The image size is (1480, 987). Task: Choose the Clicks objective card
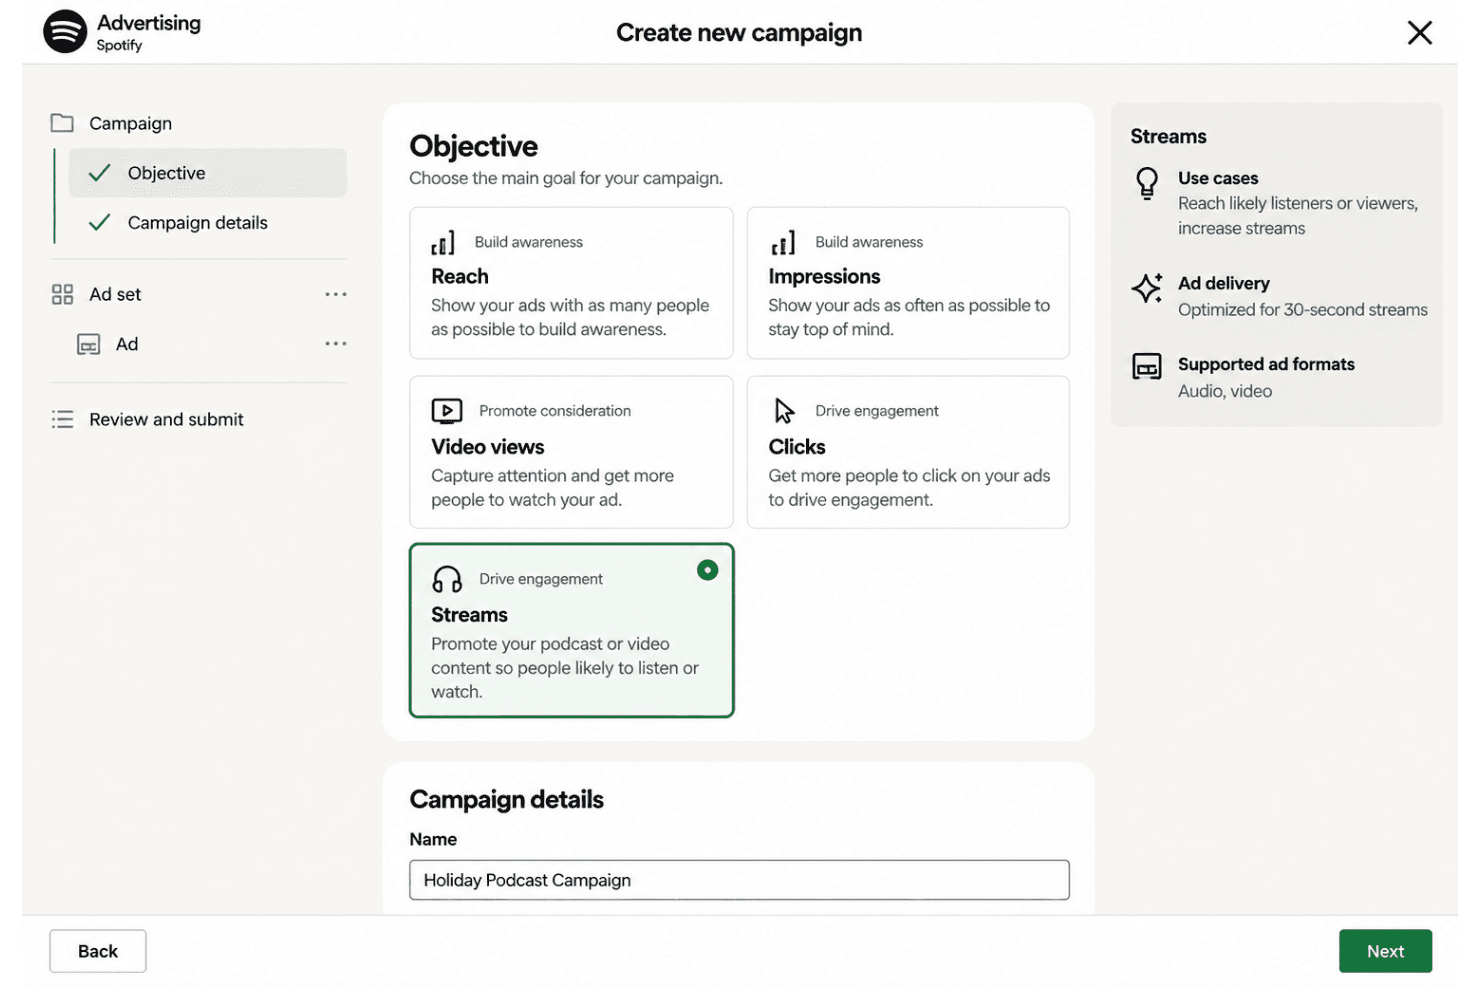[x=908, y=452]
